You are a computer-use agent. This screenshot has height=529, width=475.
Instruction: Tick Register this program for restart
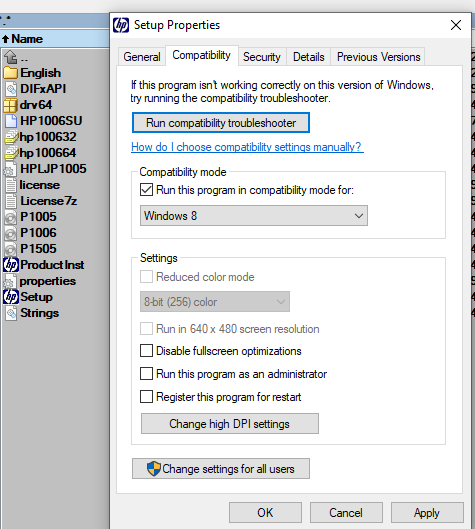[146, 397]
